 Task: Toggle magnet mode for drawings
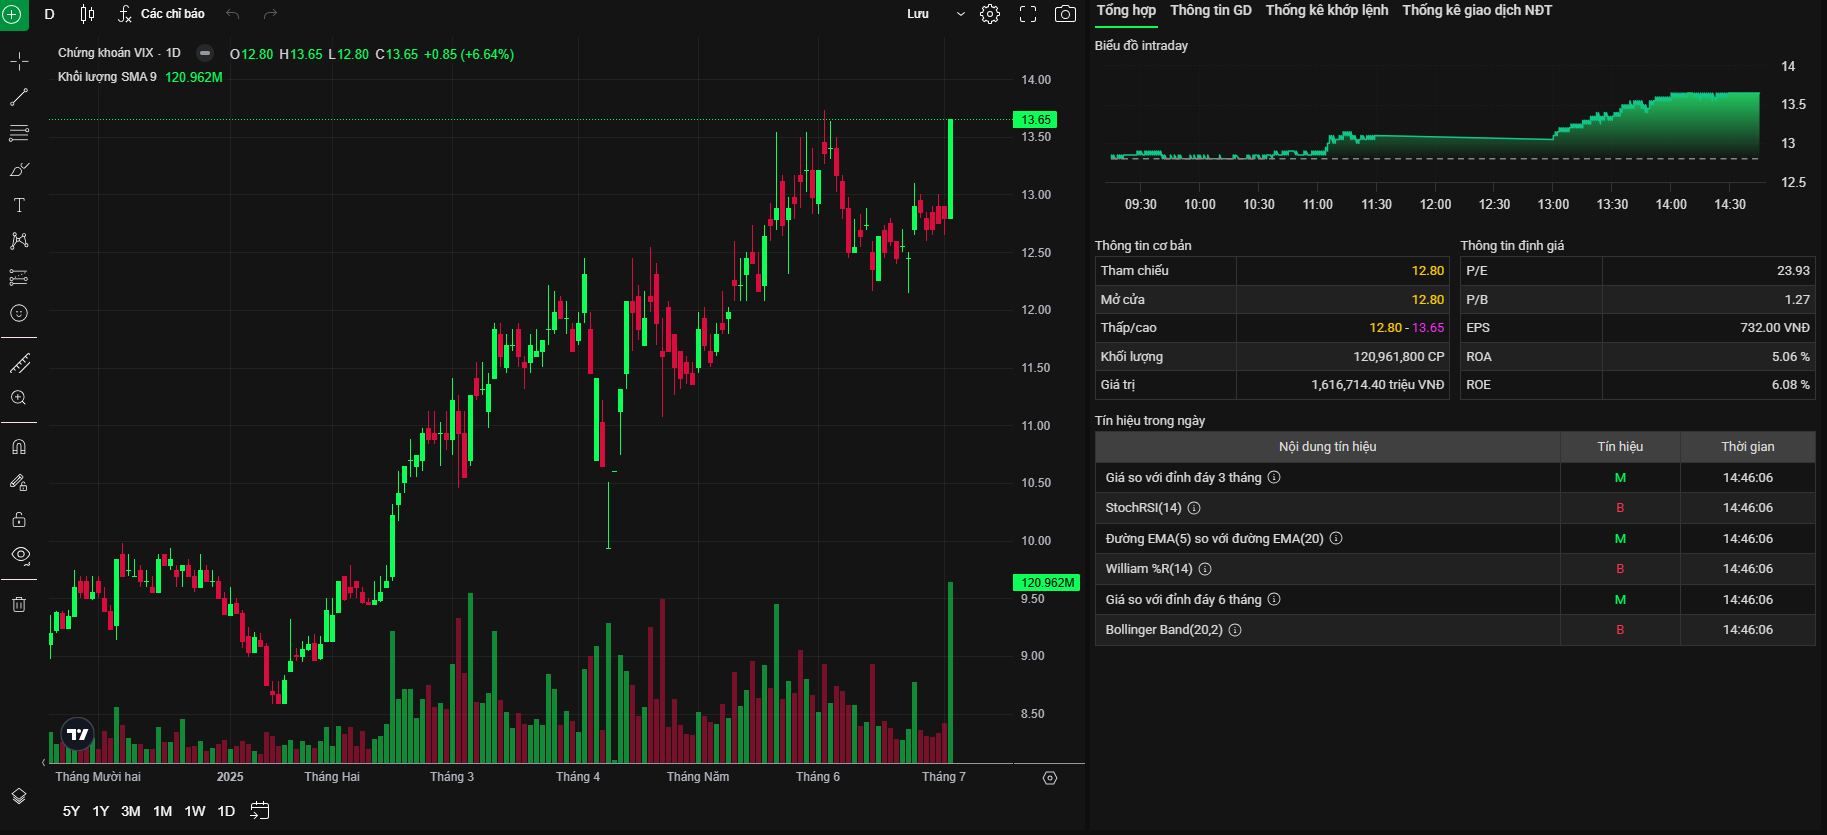pos(19,447)
